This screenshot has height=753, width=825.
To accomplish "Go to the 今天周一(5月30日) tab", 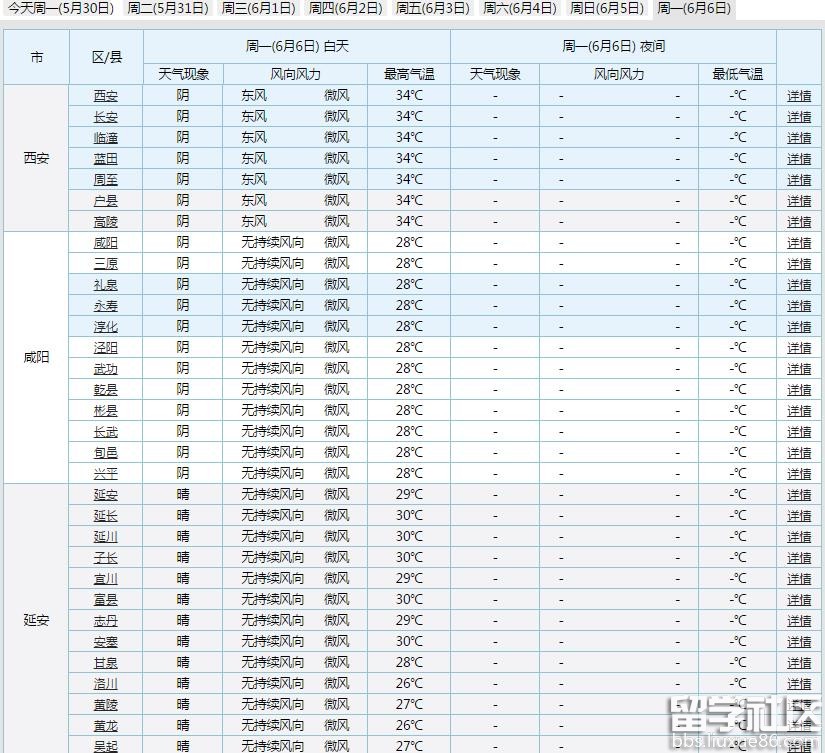I will tap(61, 8).
